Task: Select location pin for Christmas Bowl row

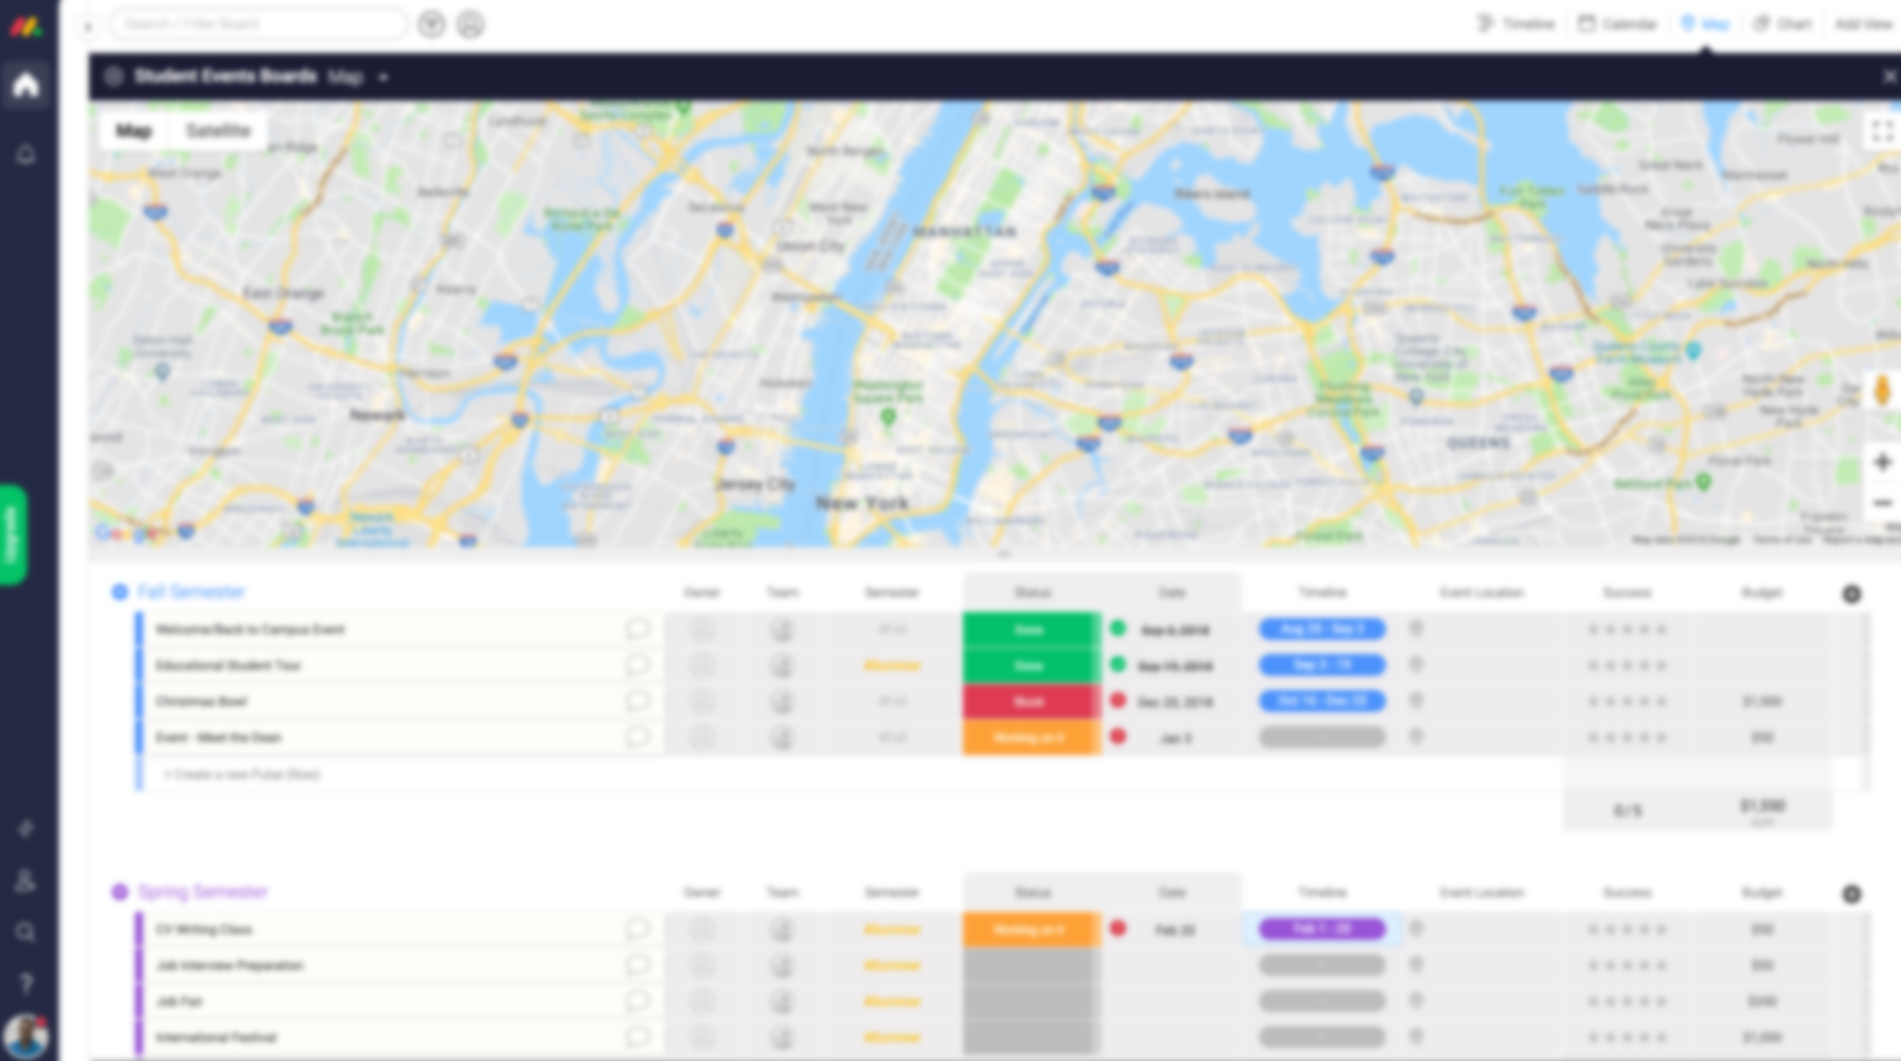Action: click(1415, 701)
